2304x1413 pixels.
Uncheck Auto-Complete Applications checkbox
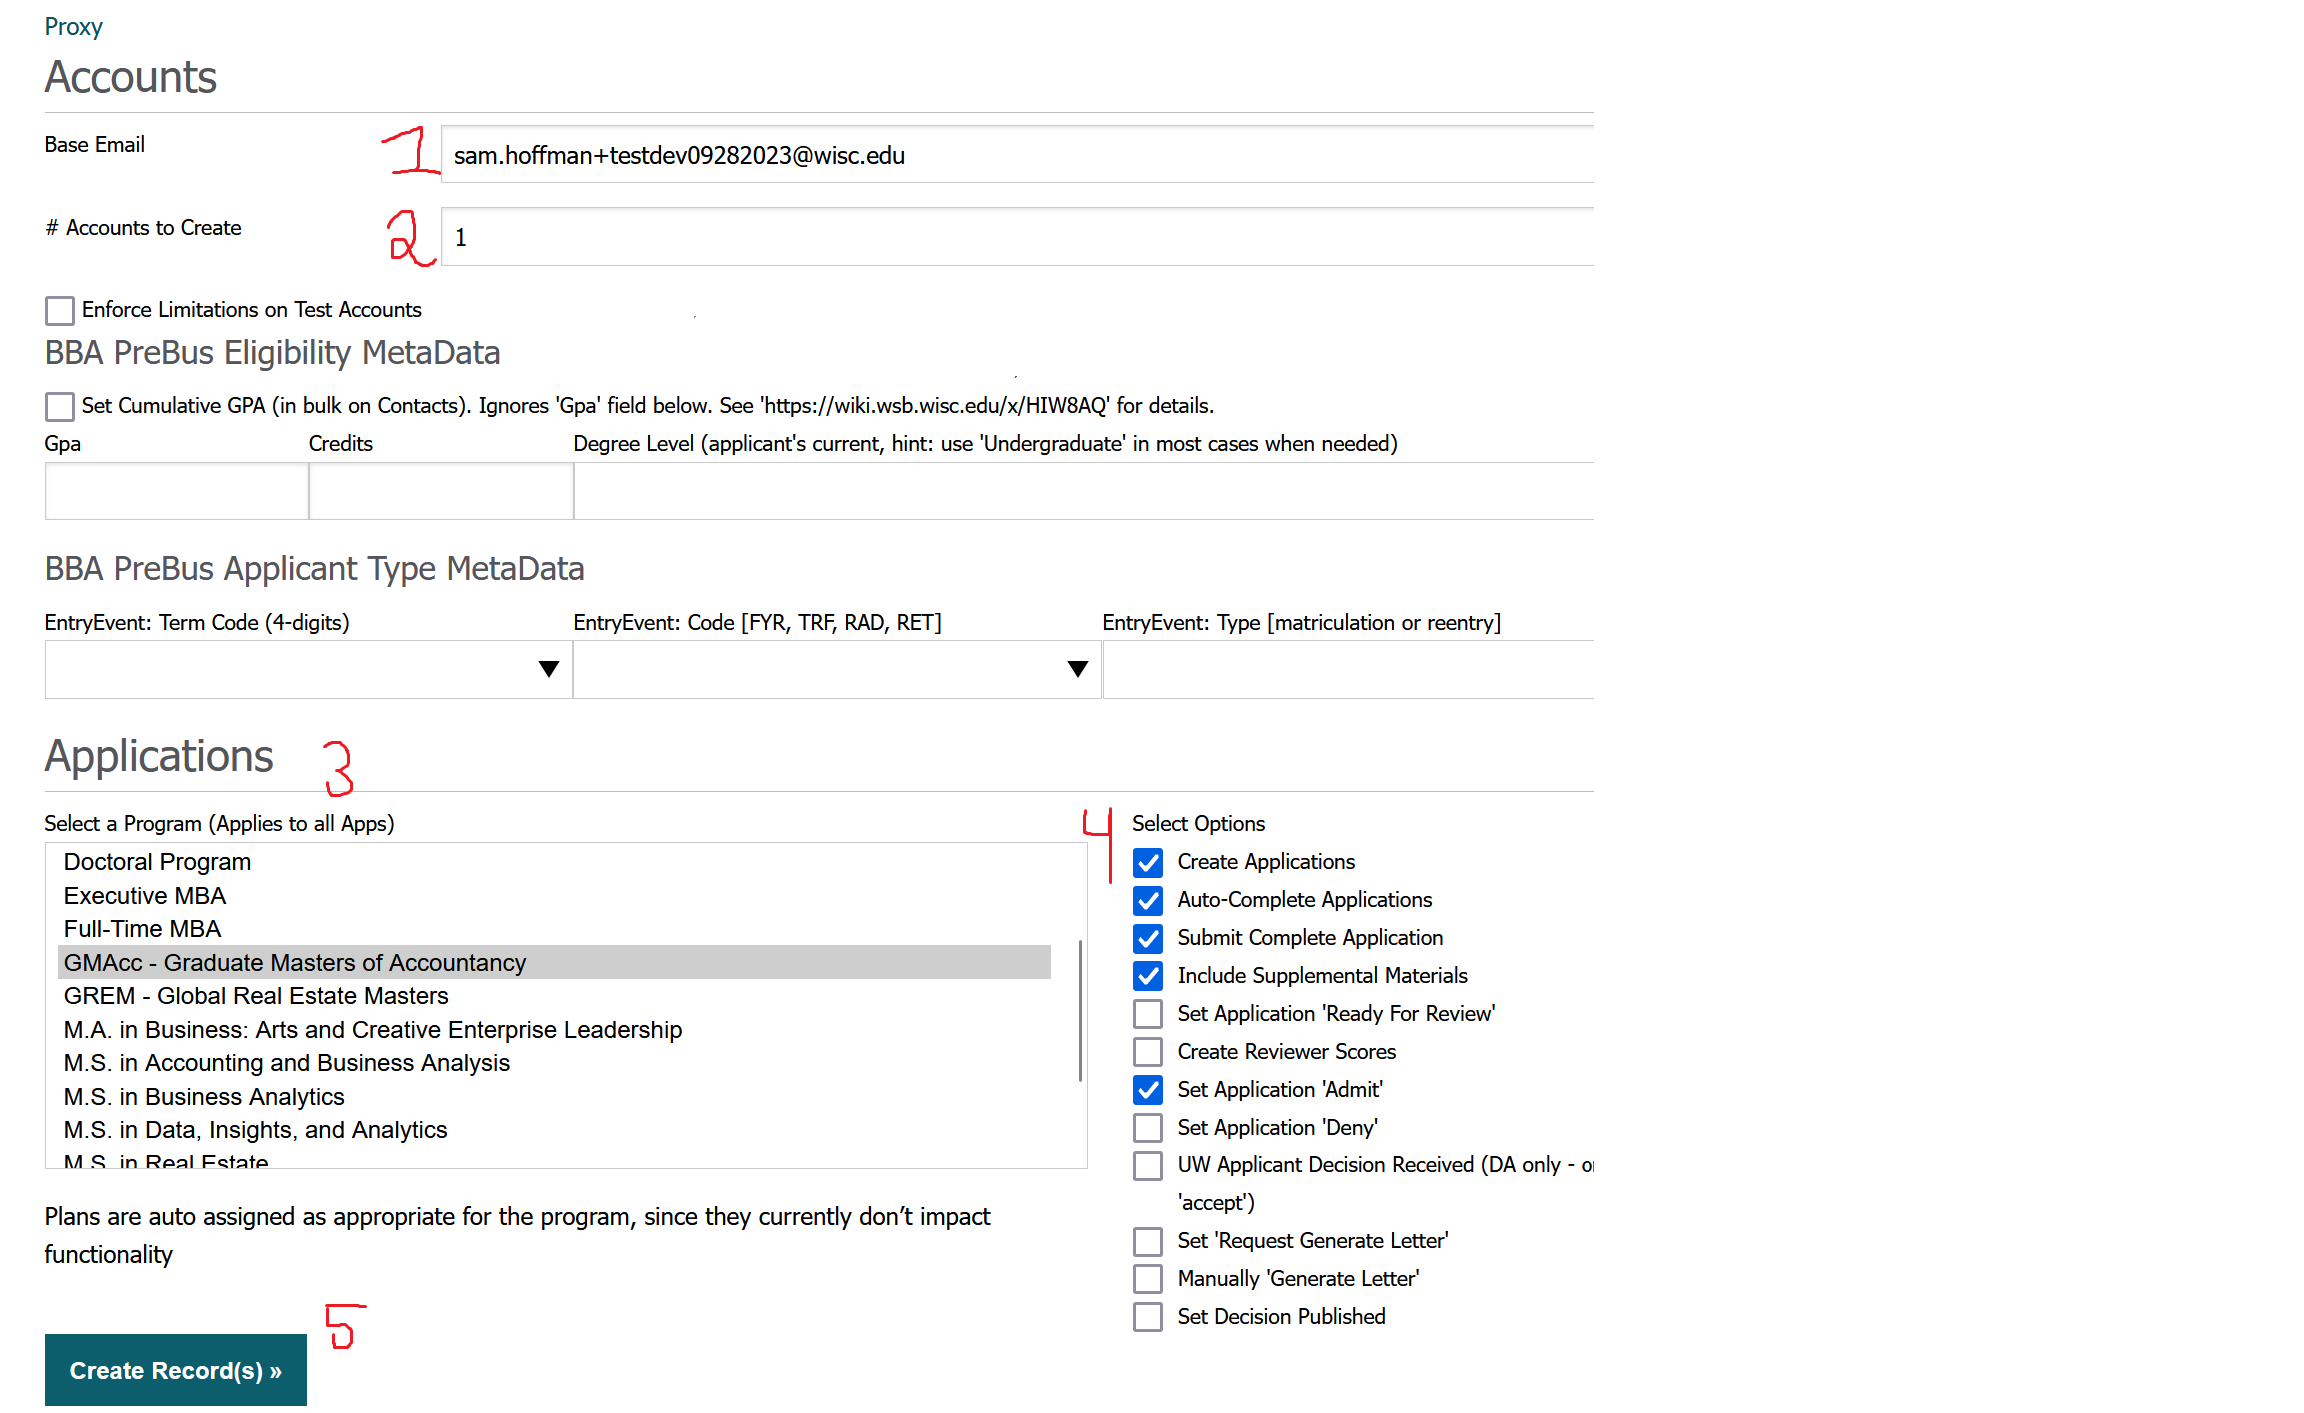click(x=1148, y=900)
